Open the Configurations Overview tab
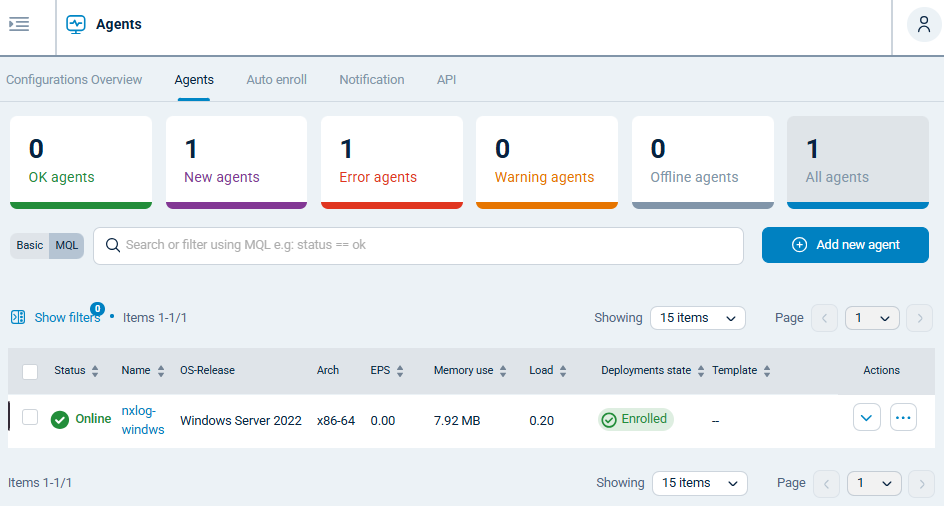The image size is (944, 506). [x=74, y=80]
